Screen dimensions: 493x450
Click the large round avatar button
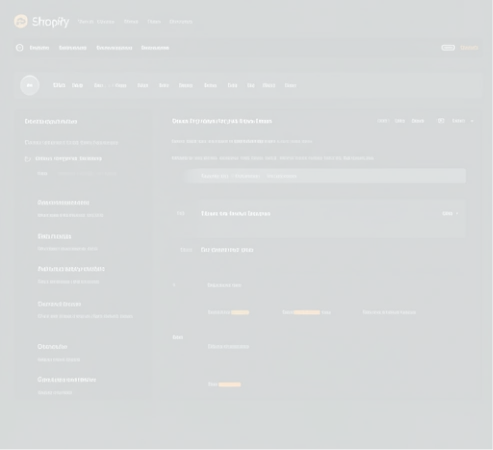click(30, 85)
